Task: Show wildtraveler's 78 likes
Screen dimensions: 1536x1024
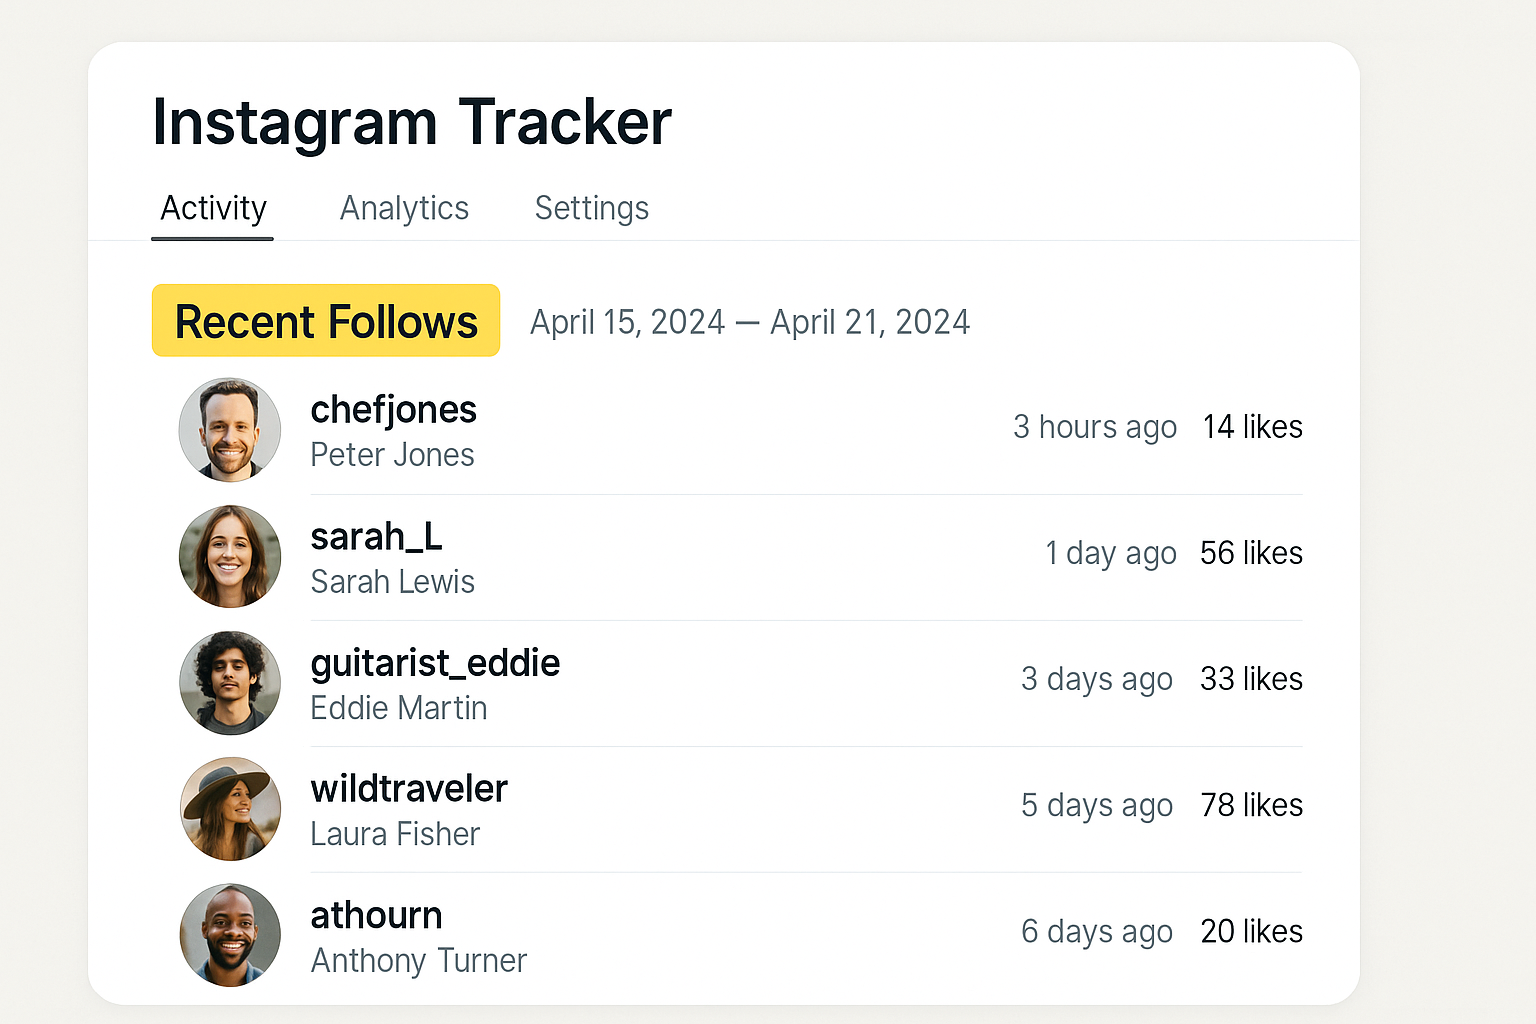Action: pos(1251,805)
